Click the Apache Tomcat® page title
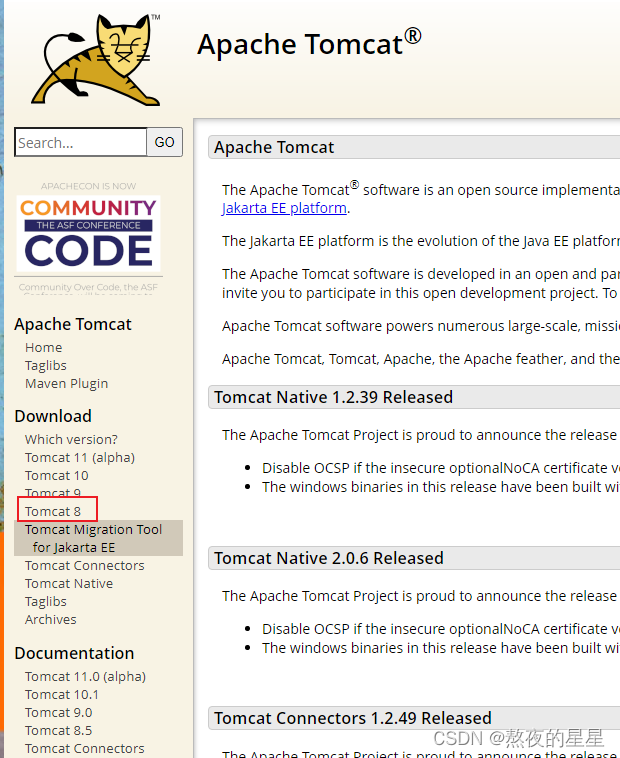 pyautogui.click(x=309, y=44)
